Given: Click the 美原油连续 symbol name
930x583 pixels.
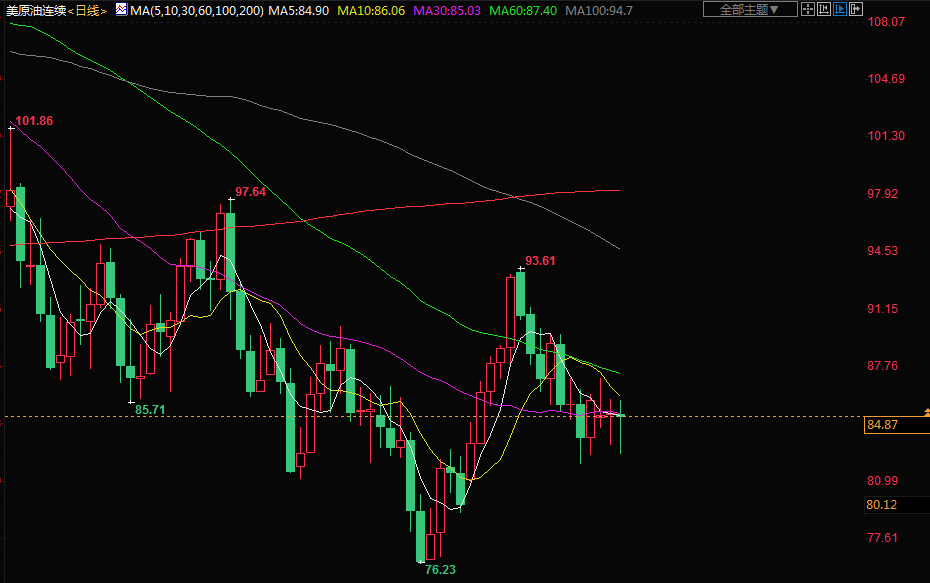Looking at the screenshot, I should point(35,10).
